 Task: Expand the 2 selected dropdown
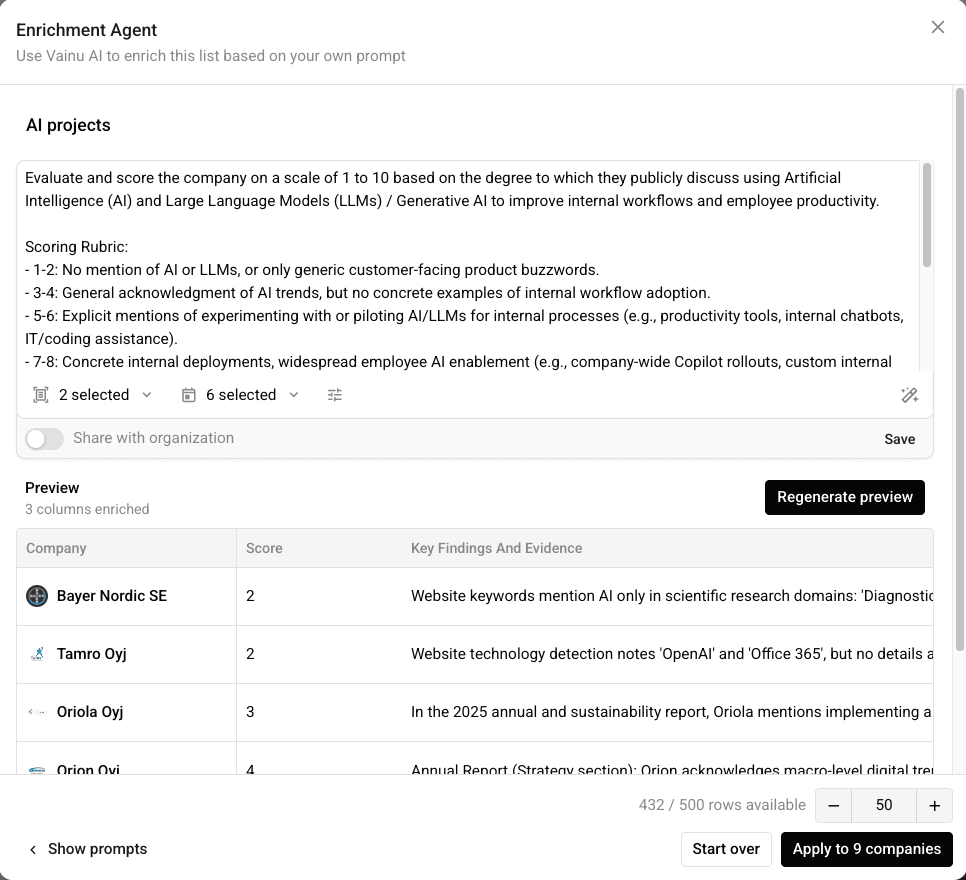93,395
